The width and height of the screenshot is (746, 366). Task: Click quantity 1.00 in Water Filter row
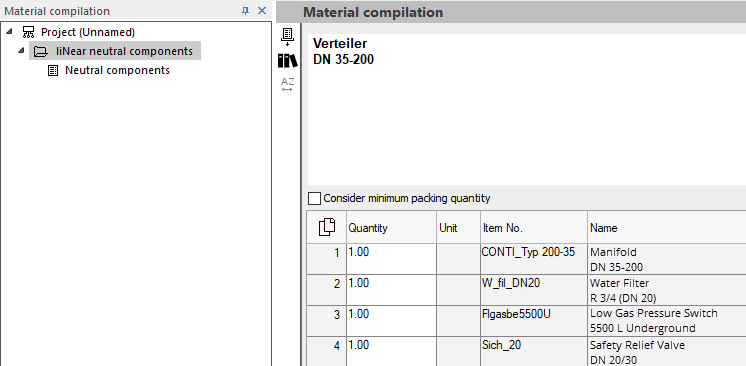click(391, 290)
